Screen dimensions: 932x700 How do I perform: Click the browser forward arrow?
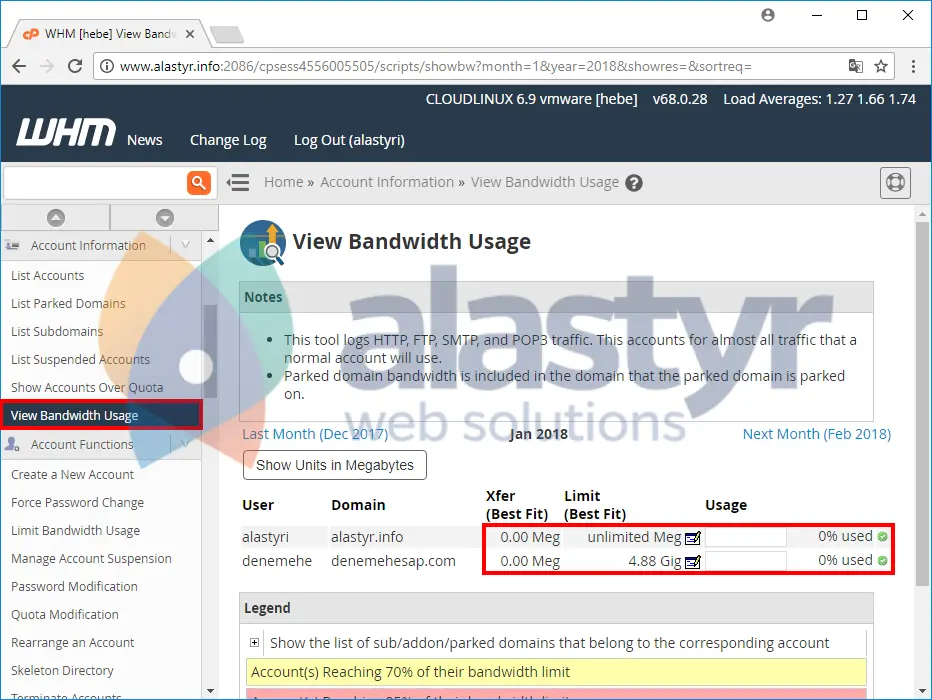pos(47,66)
